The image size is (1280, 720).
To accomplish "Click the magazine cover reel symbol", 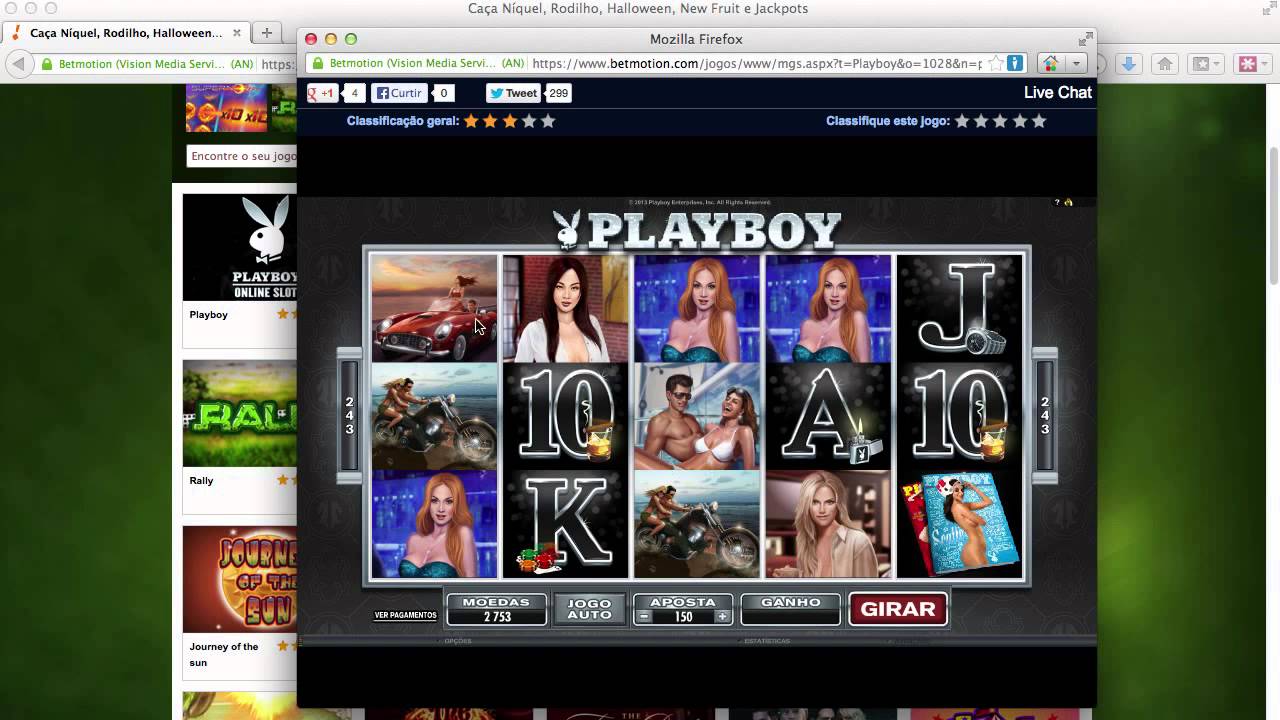I will (x=960, y=524).
